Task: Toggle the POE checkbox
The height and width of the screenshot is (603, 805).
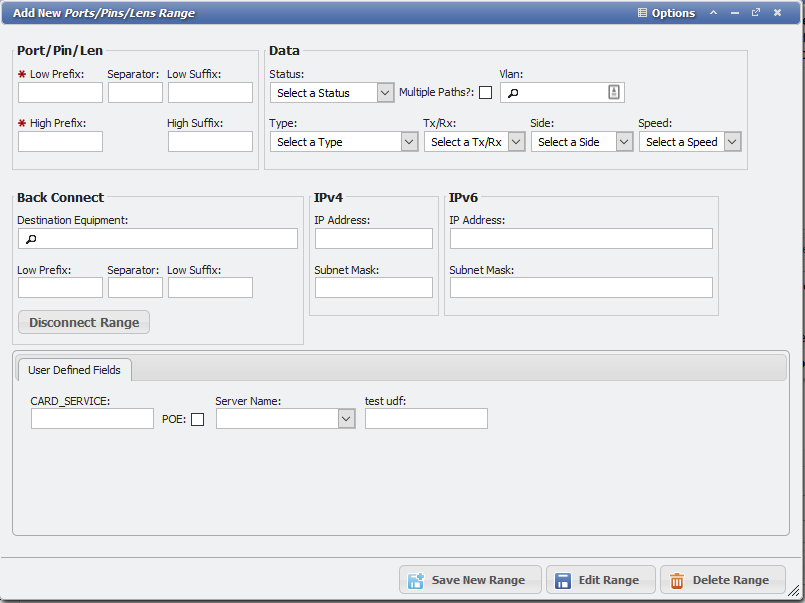Action: pyautogui.click(x=197, y=419)
